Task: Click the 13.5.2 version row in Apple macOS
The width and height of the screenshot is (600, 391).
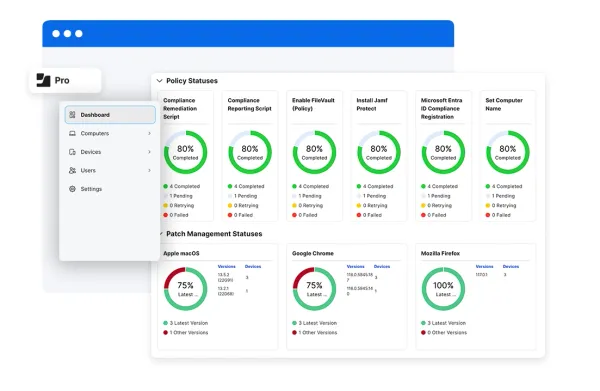Action: 233,277
